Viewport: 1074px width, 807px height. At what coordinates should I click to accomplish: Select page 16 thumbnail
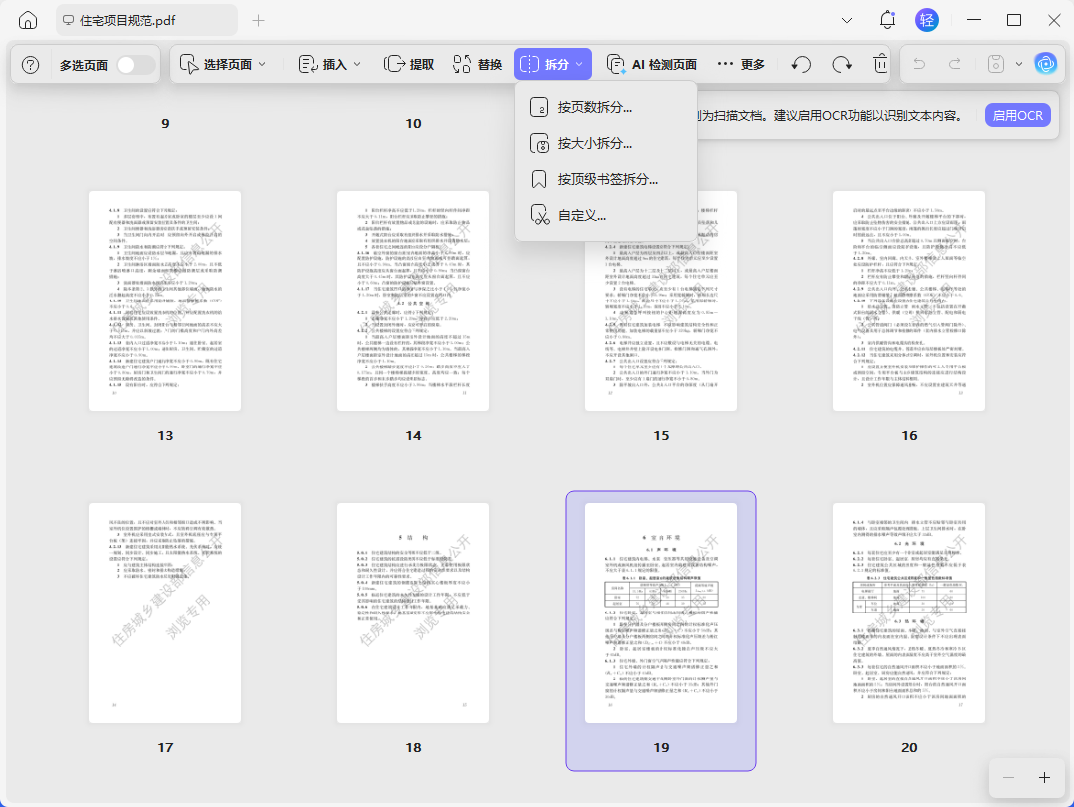(909, 301)
